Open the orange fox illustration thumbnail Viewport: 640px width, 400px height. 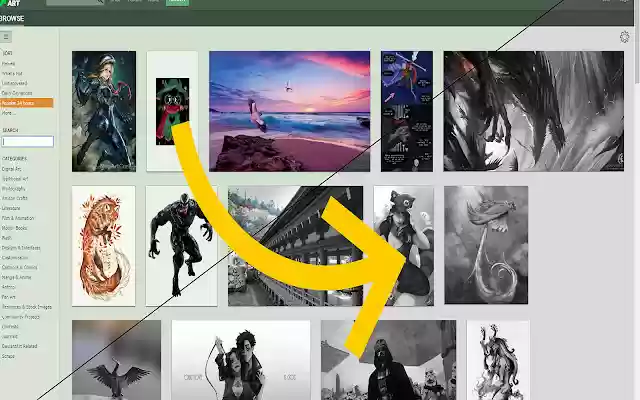(x=104, y=246)
